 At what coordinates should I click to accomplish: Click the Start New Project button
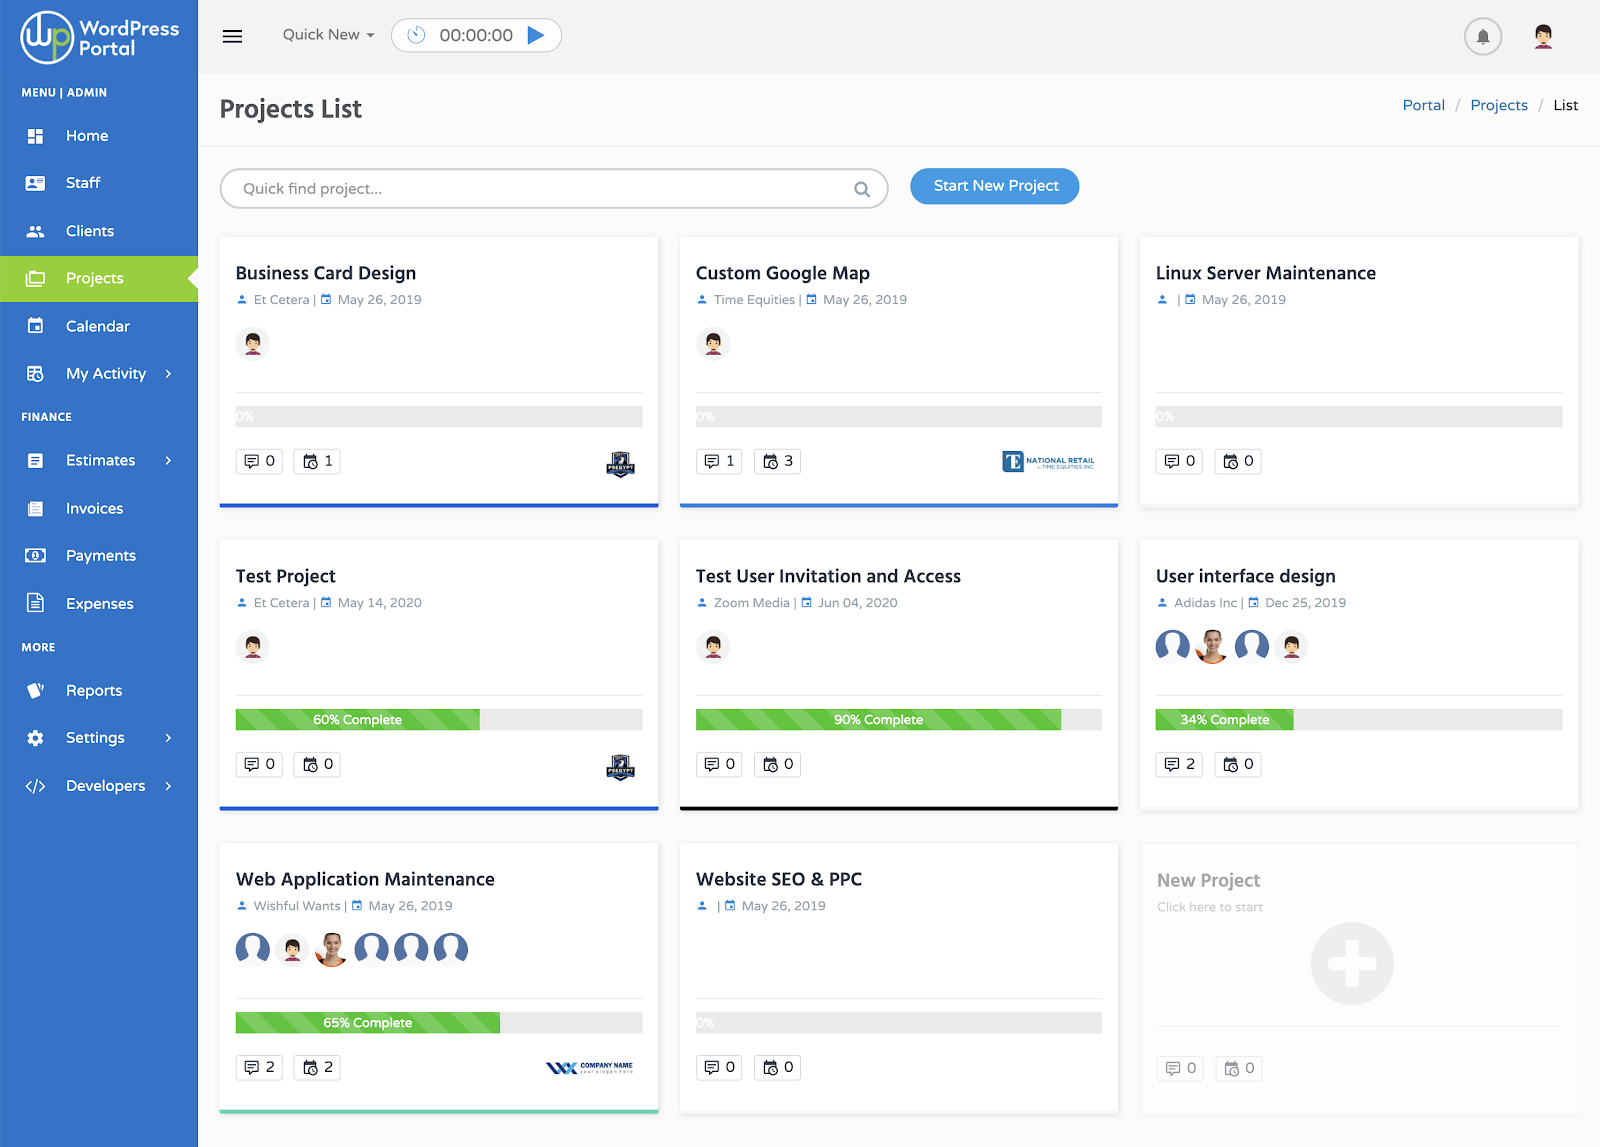(994, 186)
